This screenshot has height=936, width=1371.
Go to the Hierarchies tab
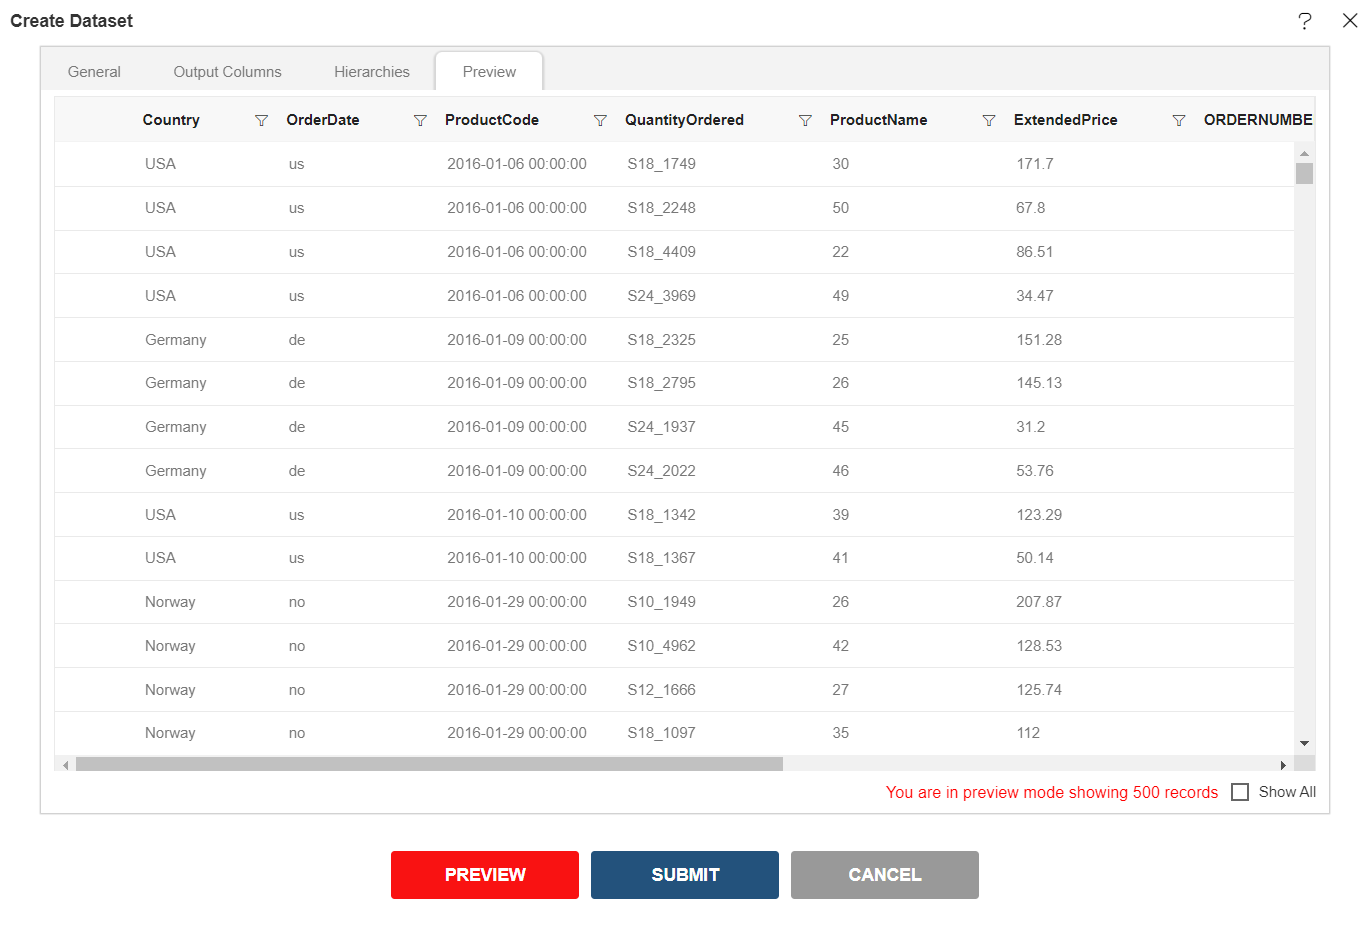pos(372,72)
